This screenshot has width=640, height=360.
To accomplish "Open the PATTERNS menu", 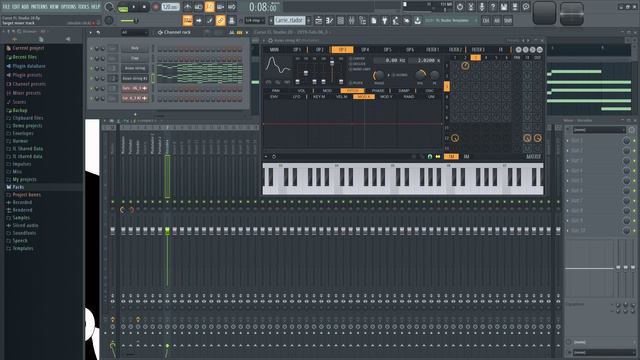I will pyautogui.click(x=39, y=7).
